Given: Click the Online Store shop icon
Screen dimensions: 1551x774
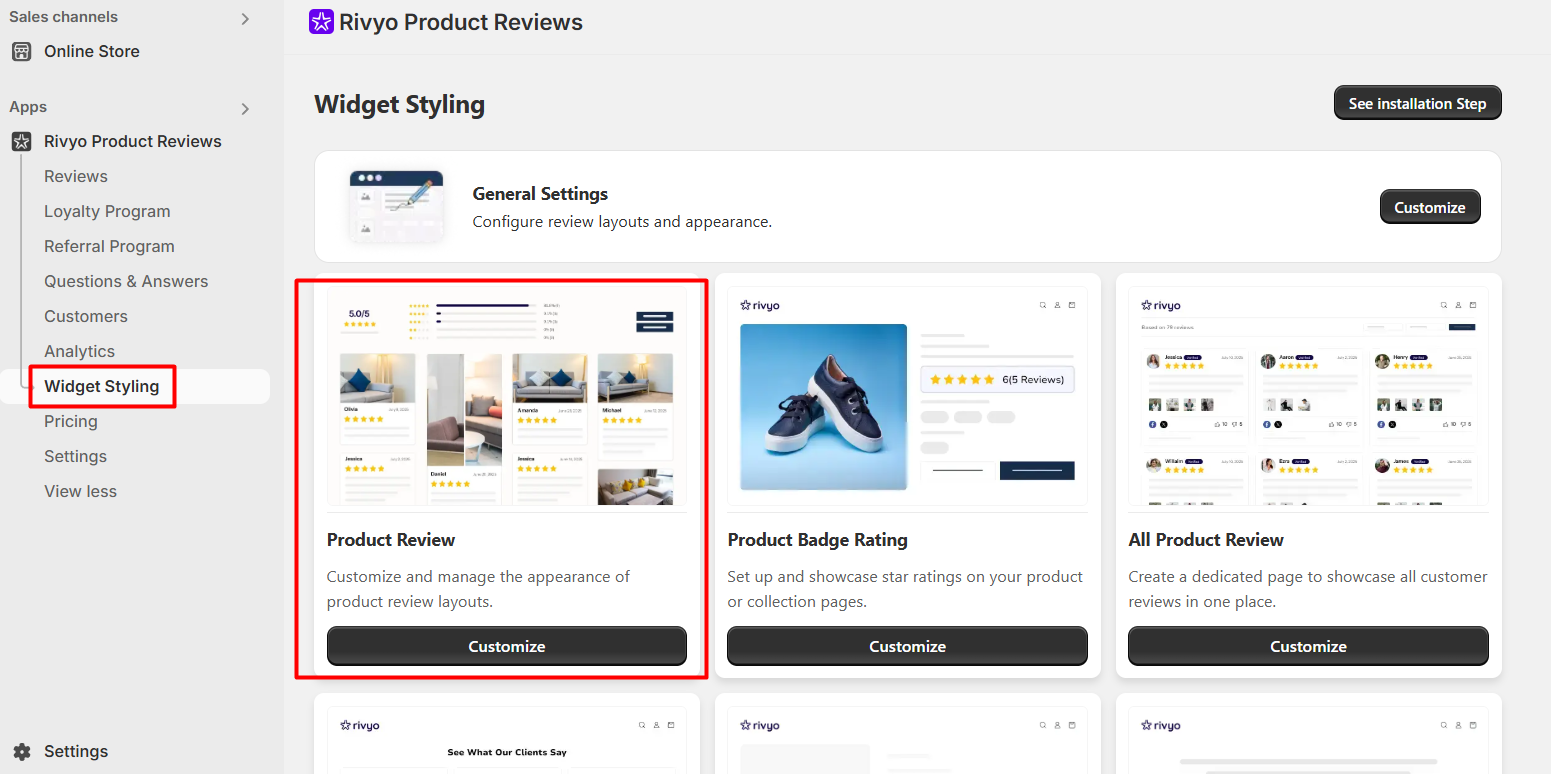Looking at the screenshot, I should tap(21, 51).
